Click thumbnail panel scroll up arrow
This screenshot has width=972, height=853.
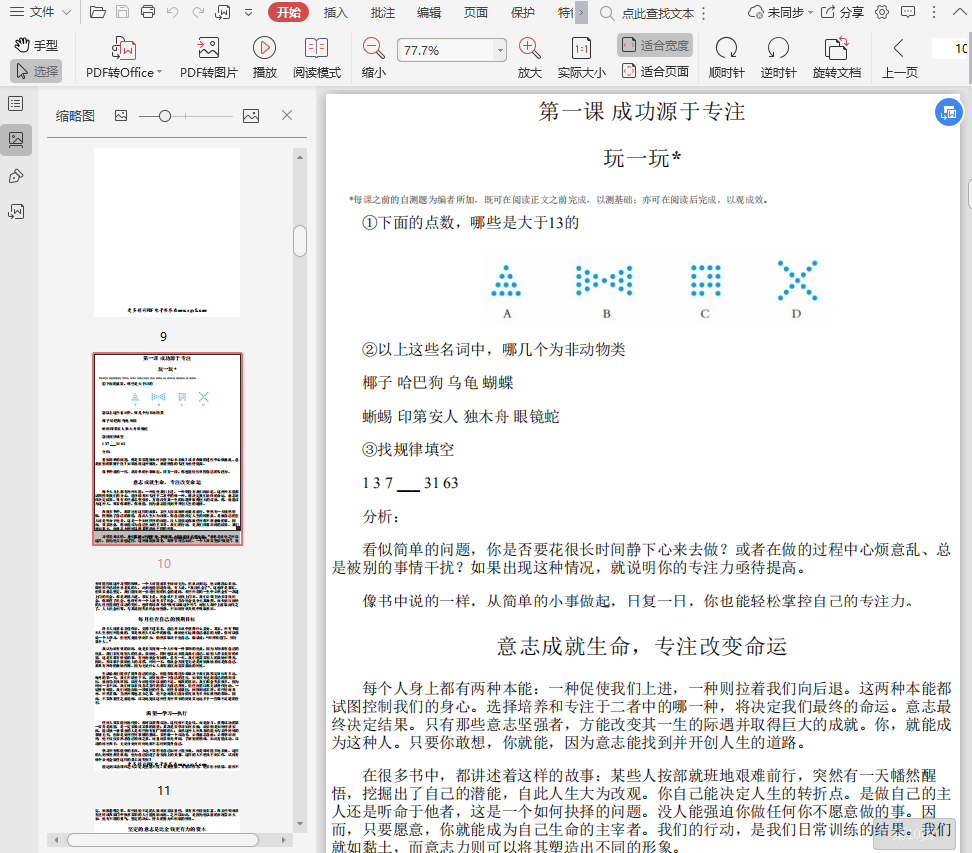(x=300, y=157)
